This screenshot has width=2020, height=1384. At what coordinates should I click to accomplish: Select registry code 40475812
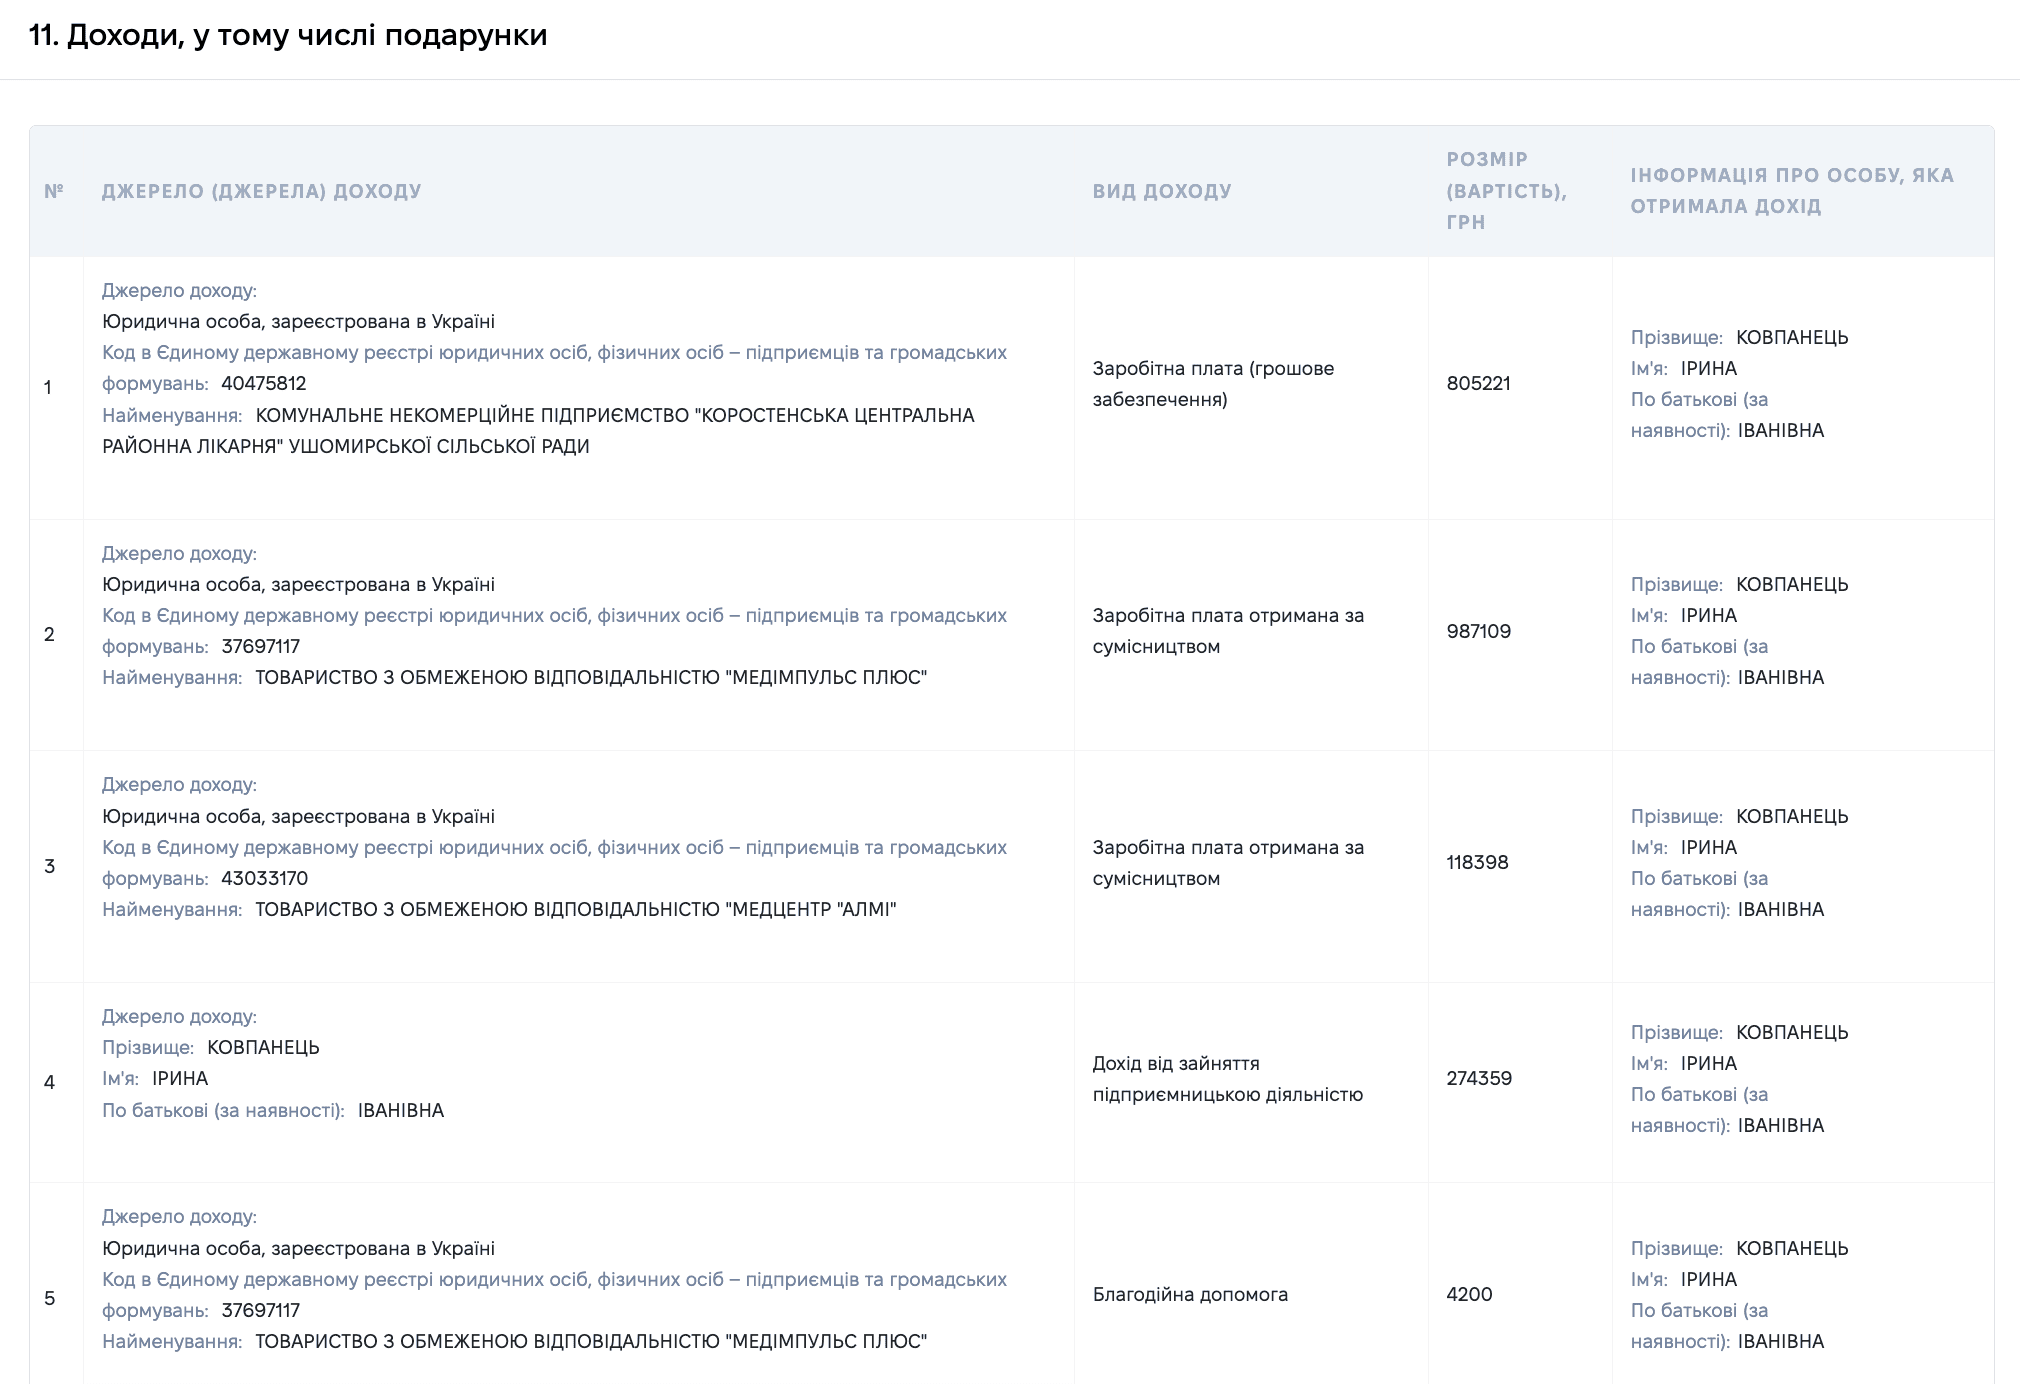(264, 384)
